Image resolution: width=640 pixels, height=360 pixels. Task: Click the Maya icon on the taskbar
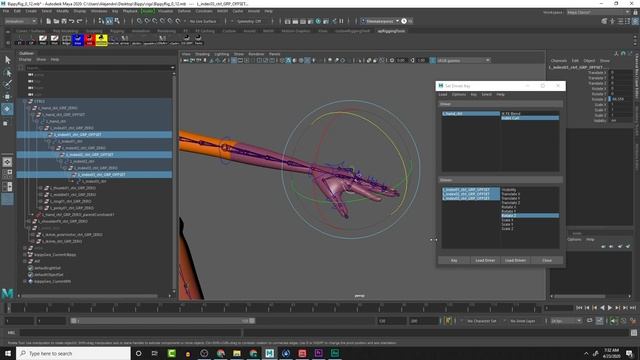(x=269, y=353)
